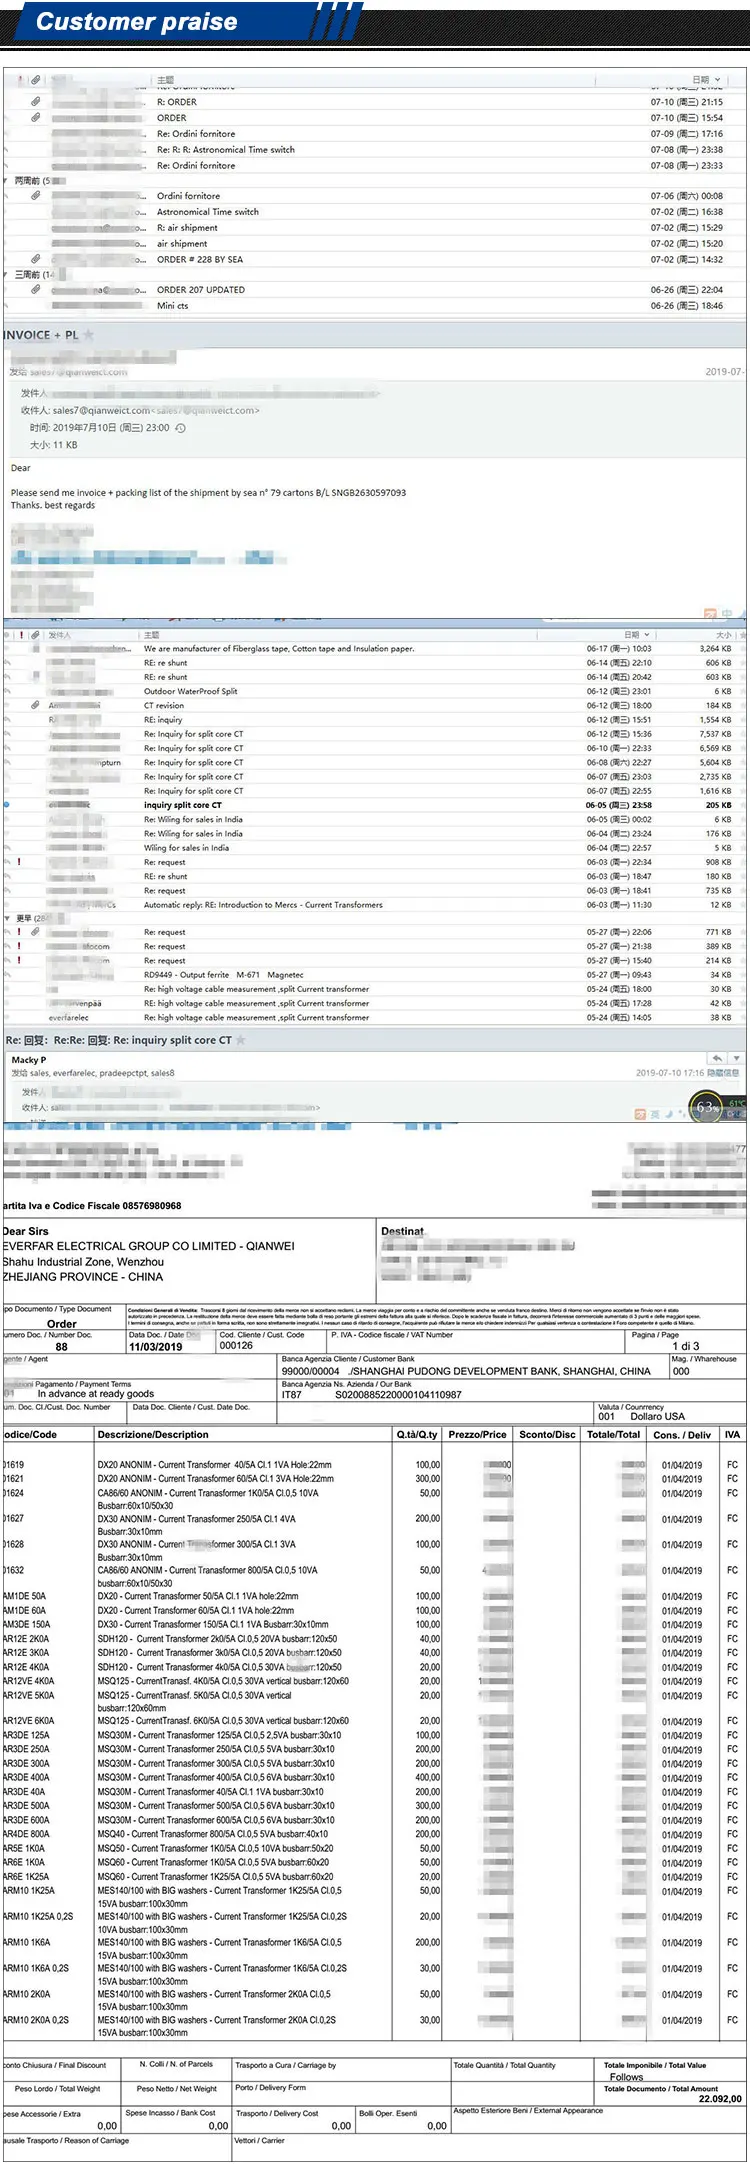
Task: Open high voltage cable measurement mail from everfarelec
Action: point(256,1017)
